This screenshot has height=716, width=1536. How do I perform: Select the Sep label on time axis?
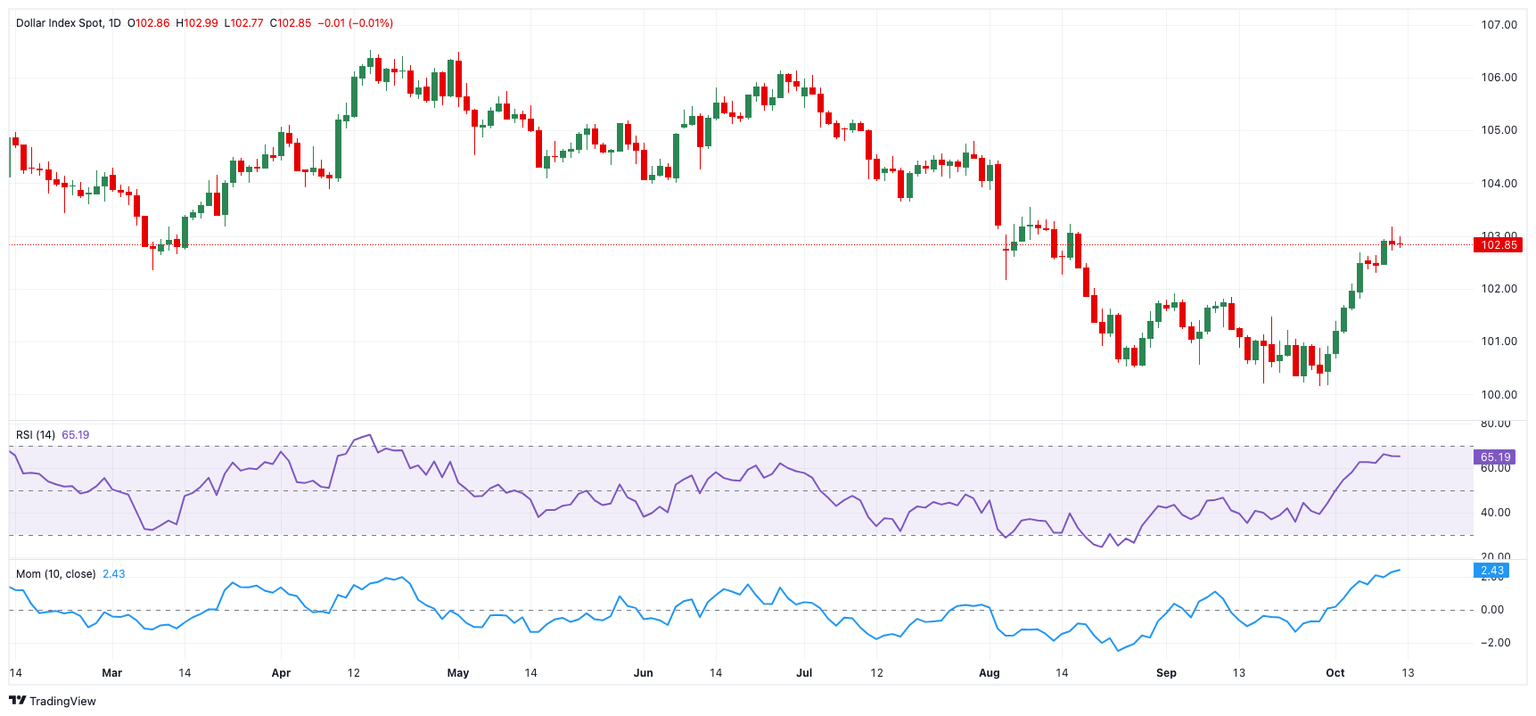[1166, 673]
